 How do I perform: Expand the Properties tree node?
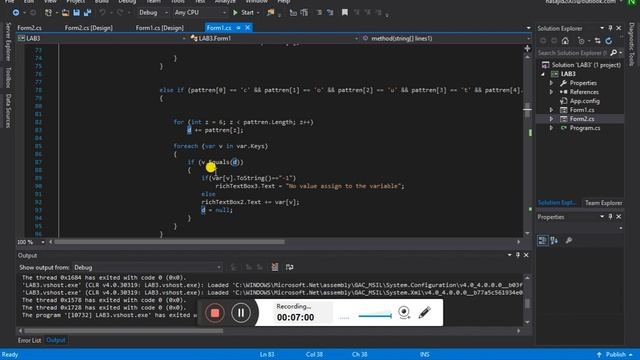552,83
